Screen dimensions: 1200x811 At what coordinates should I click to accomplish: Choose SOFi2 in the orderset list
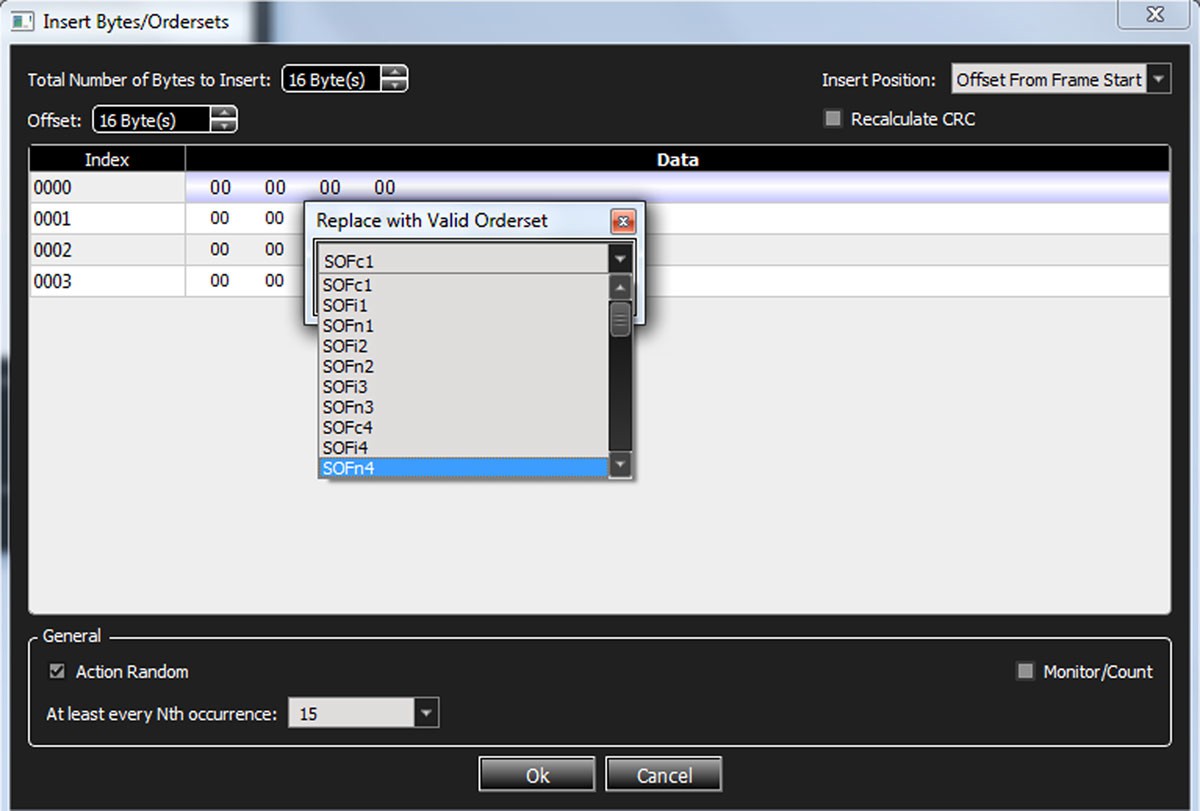464,346
